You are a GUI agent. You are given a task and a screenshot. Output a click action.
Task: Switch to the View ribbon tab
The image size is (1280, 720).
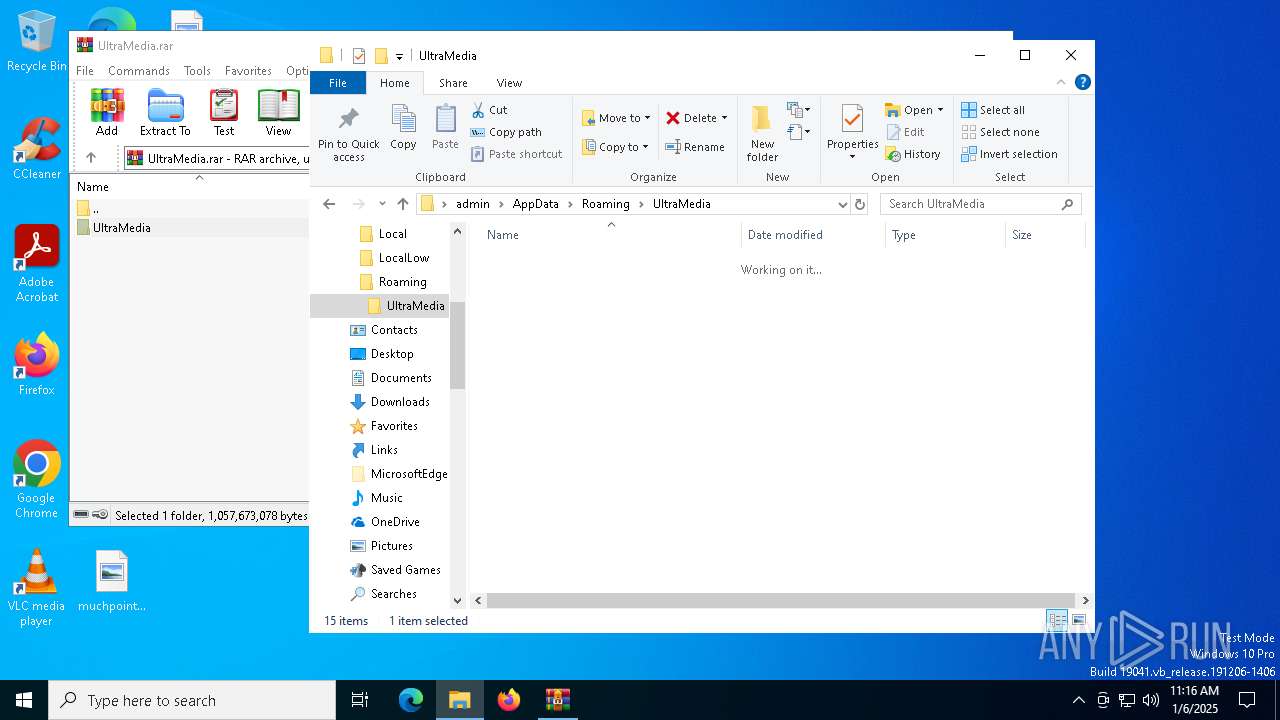[509, 83]
